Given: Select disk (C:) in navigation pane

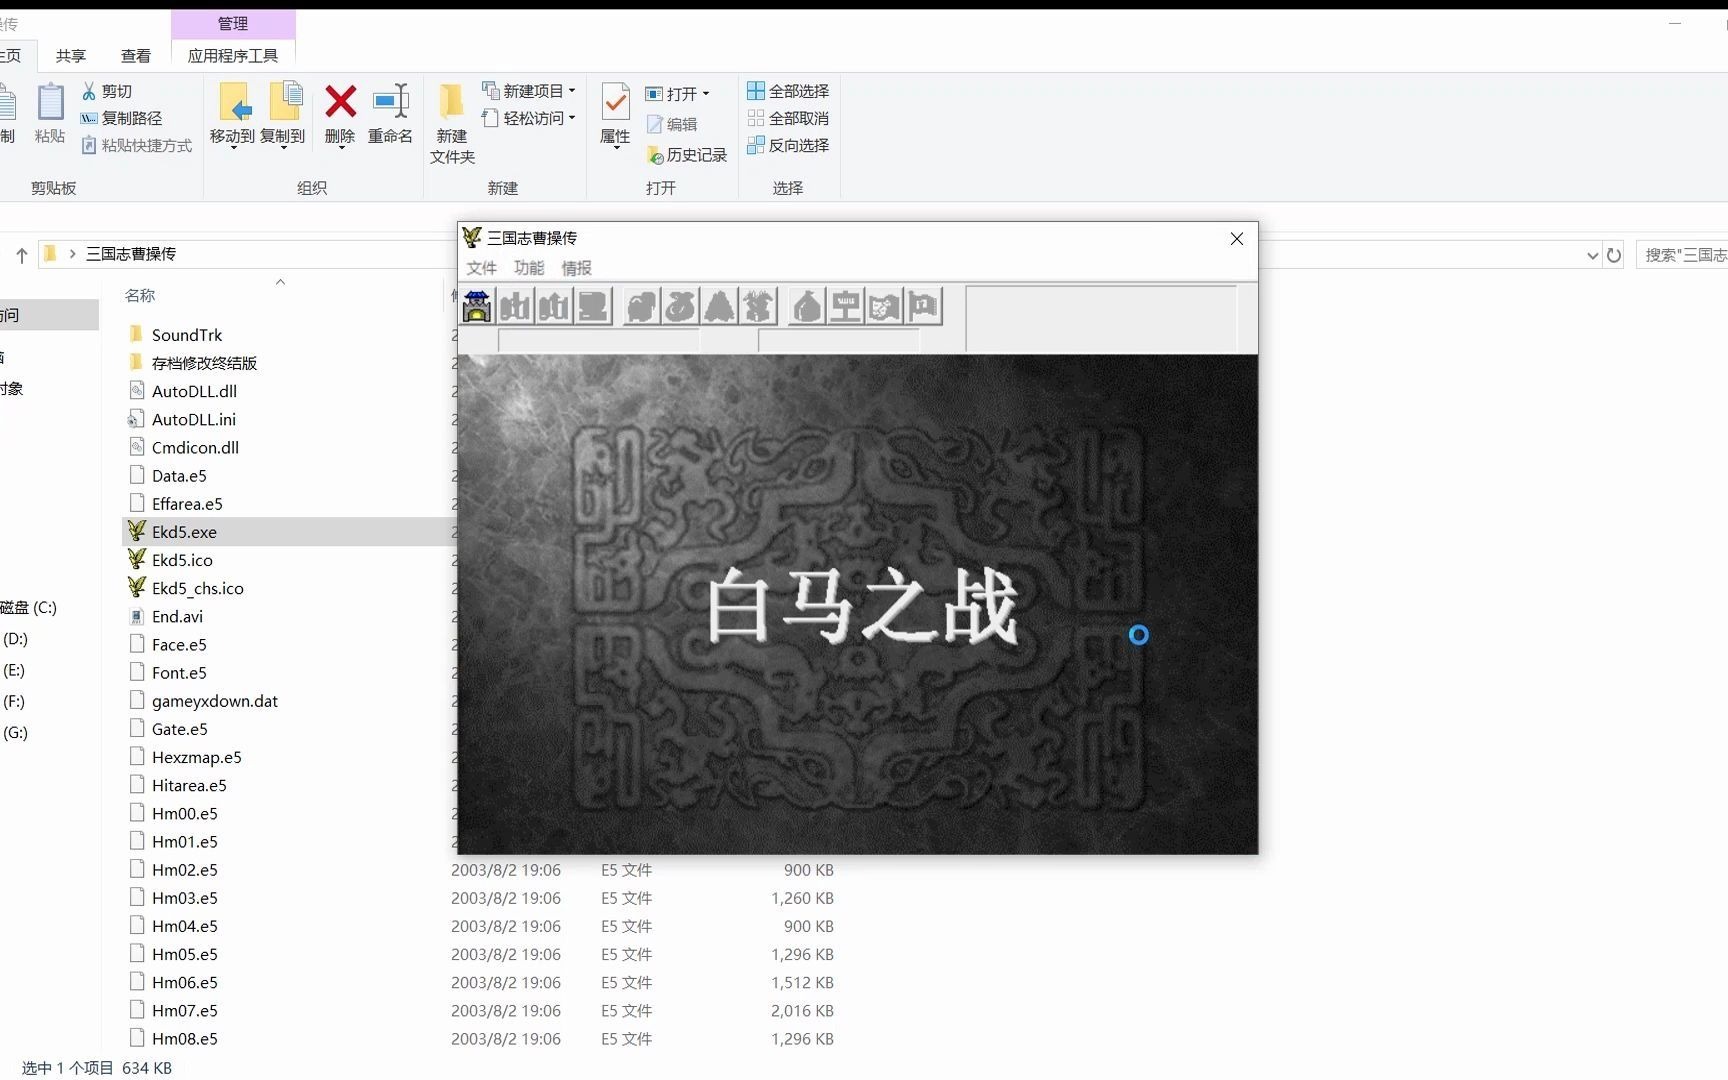Looking at the screenshot, I should [29, 607].
